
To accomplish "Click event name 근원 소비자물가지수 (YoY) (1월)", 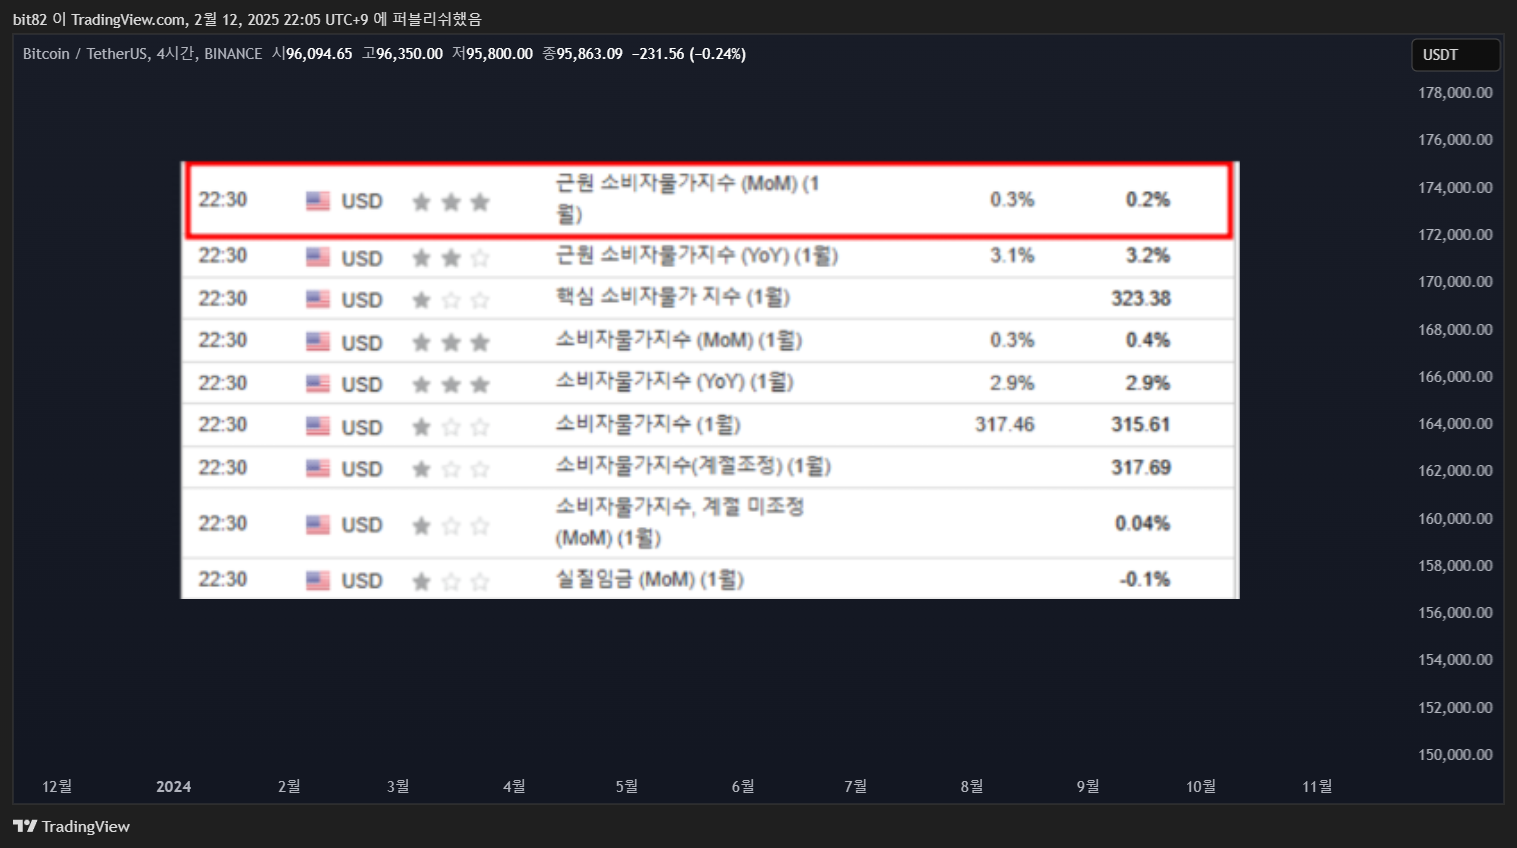I will click(697, 256).
